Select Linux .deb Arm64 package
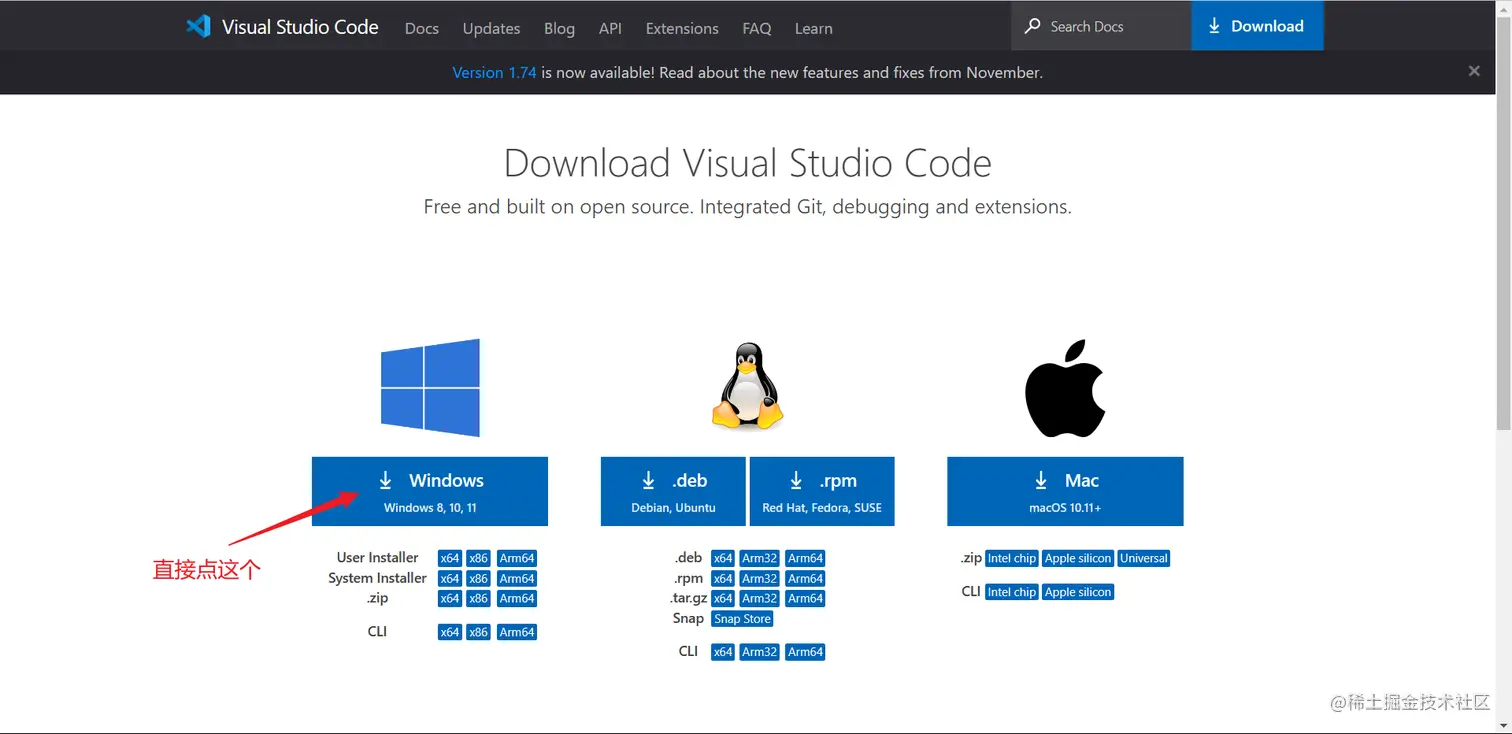The height and width of the screenshot is (734, 1512). pyautogui.click(x=805, y=558)
